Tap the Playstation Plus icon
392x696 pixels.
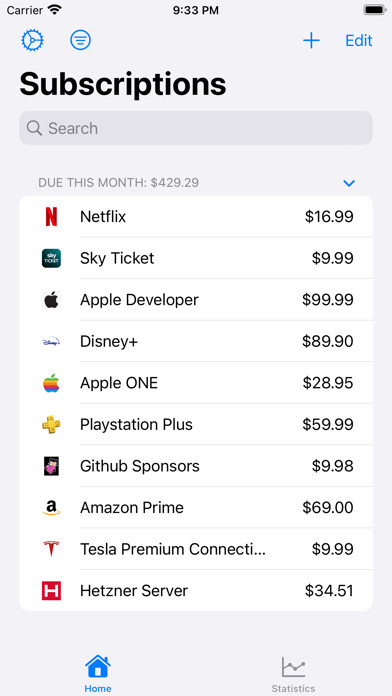point(51,424)
